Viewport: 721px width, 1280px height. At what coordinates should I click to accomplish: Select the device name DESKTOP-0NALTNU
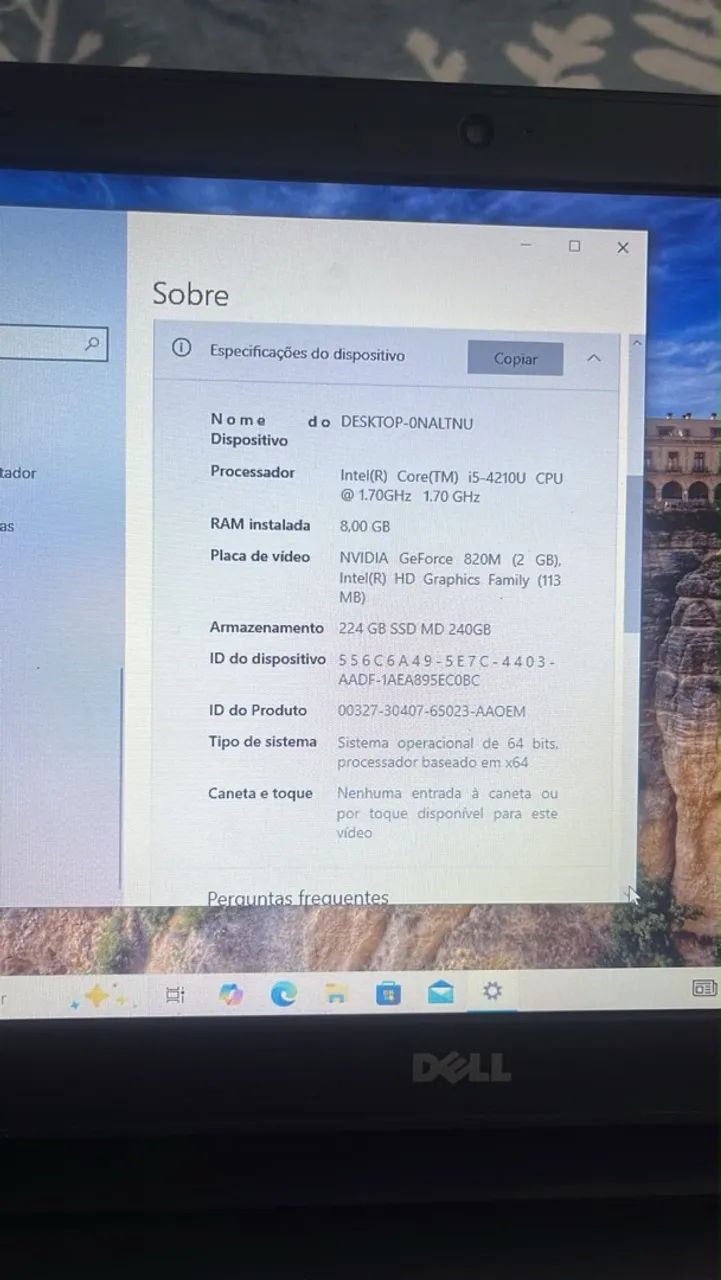click(407, 423)
